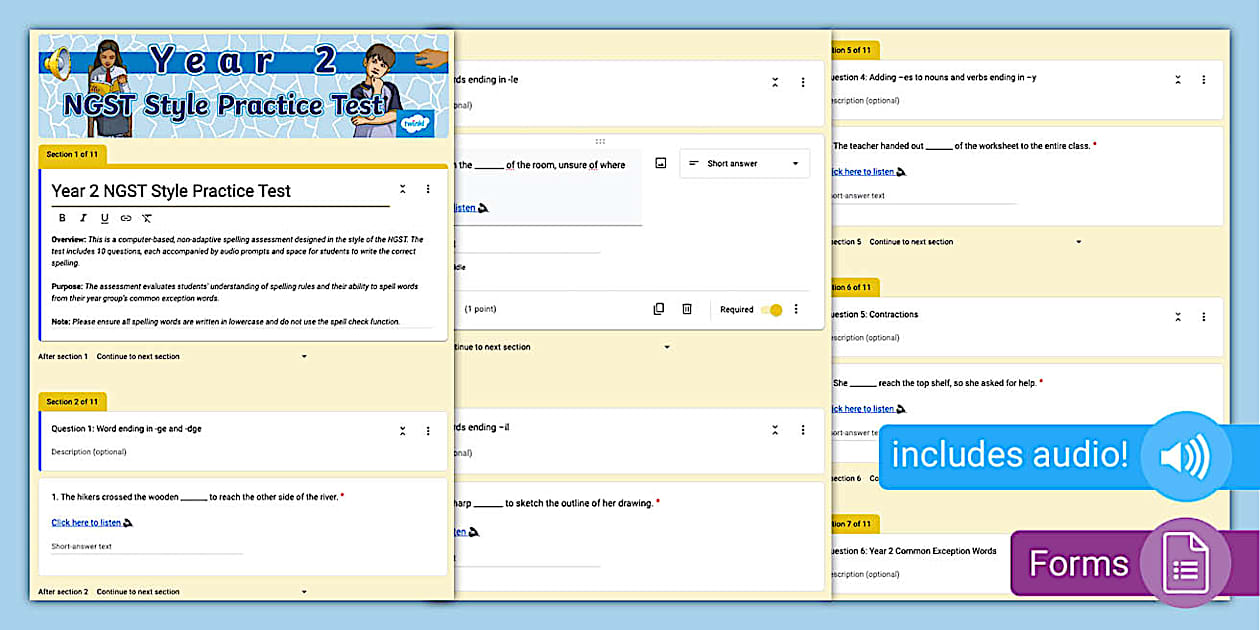Delete the question using trash icon
Image resolution: width=1260 pixels, height=630 pixels.
(687, 309)
